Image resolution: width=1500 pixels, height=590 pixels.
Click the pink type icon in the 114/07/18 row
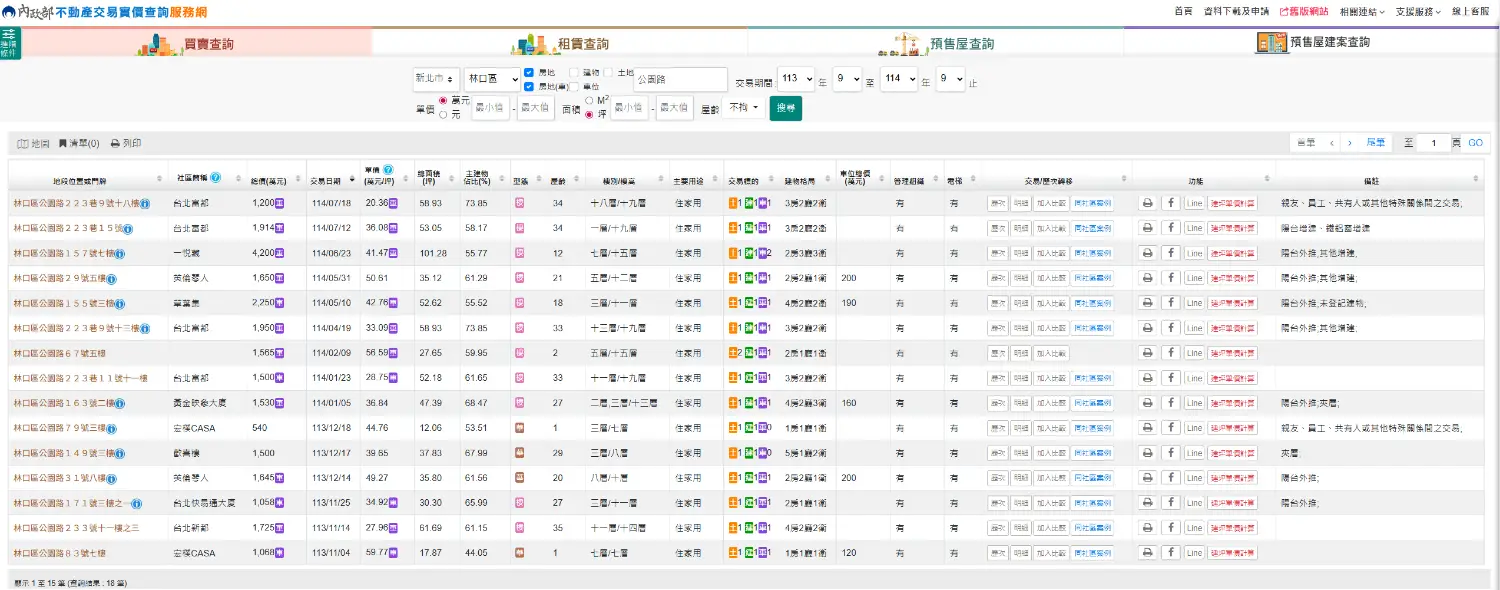[520, 203]
